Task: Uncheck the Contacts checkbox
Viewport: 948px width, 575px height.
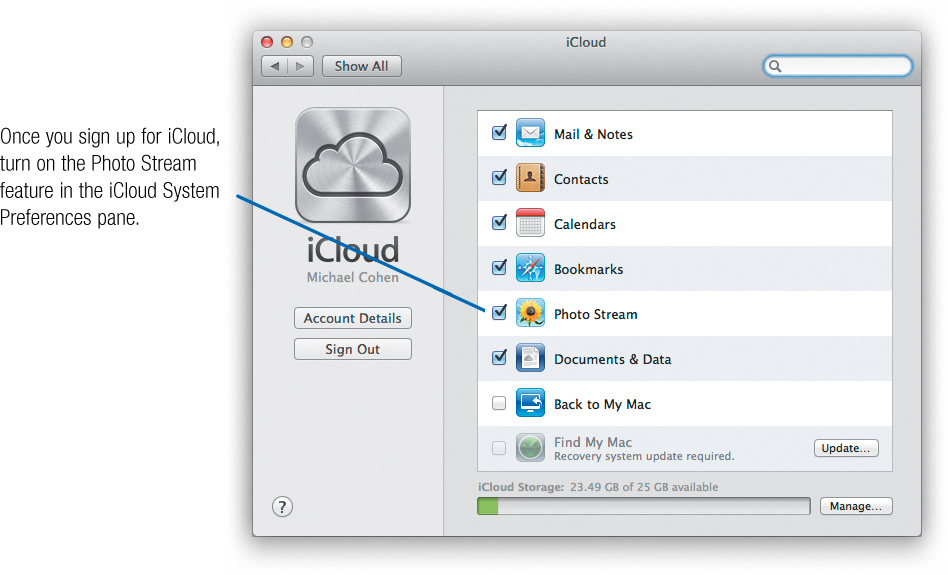Action: click(499, 177)
